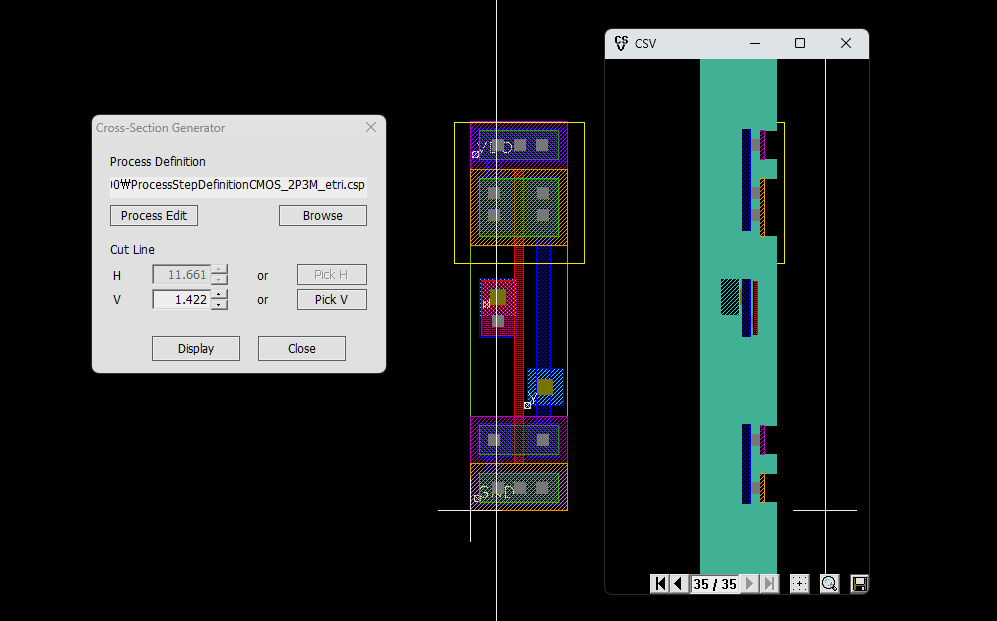Image resolution: width=997 pixels, height=621 pixels.
Task: Click the Pick V button
Action: point(331,299)
